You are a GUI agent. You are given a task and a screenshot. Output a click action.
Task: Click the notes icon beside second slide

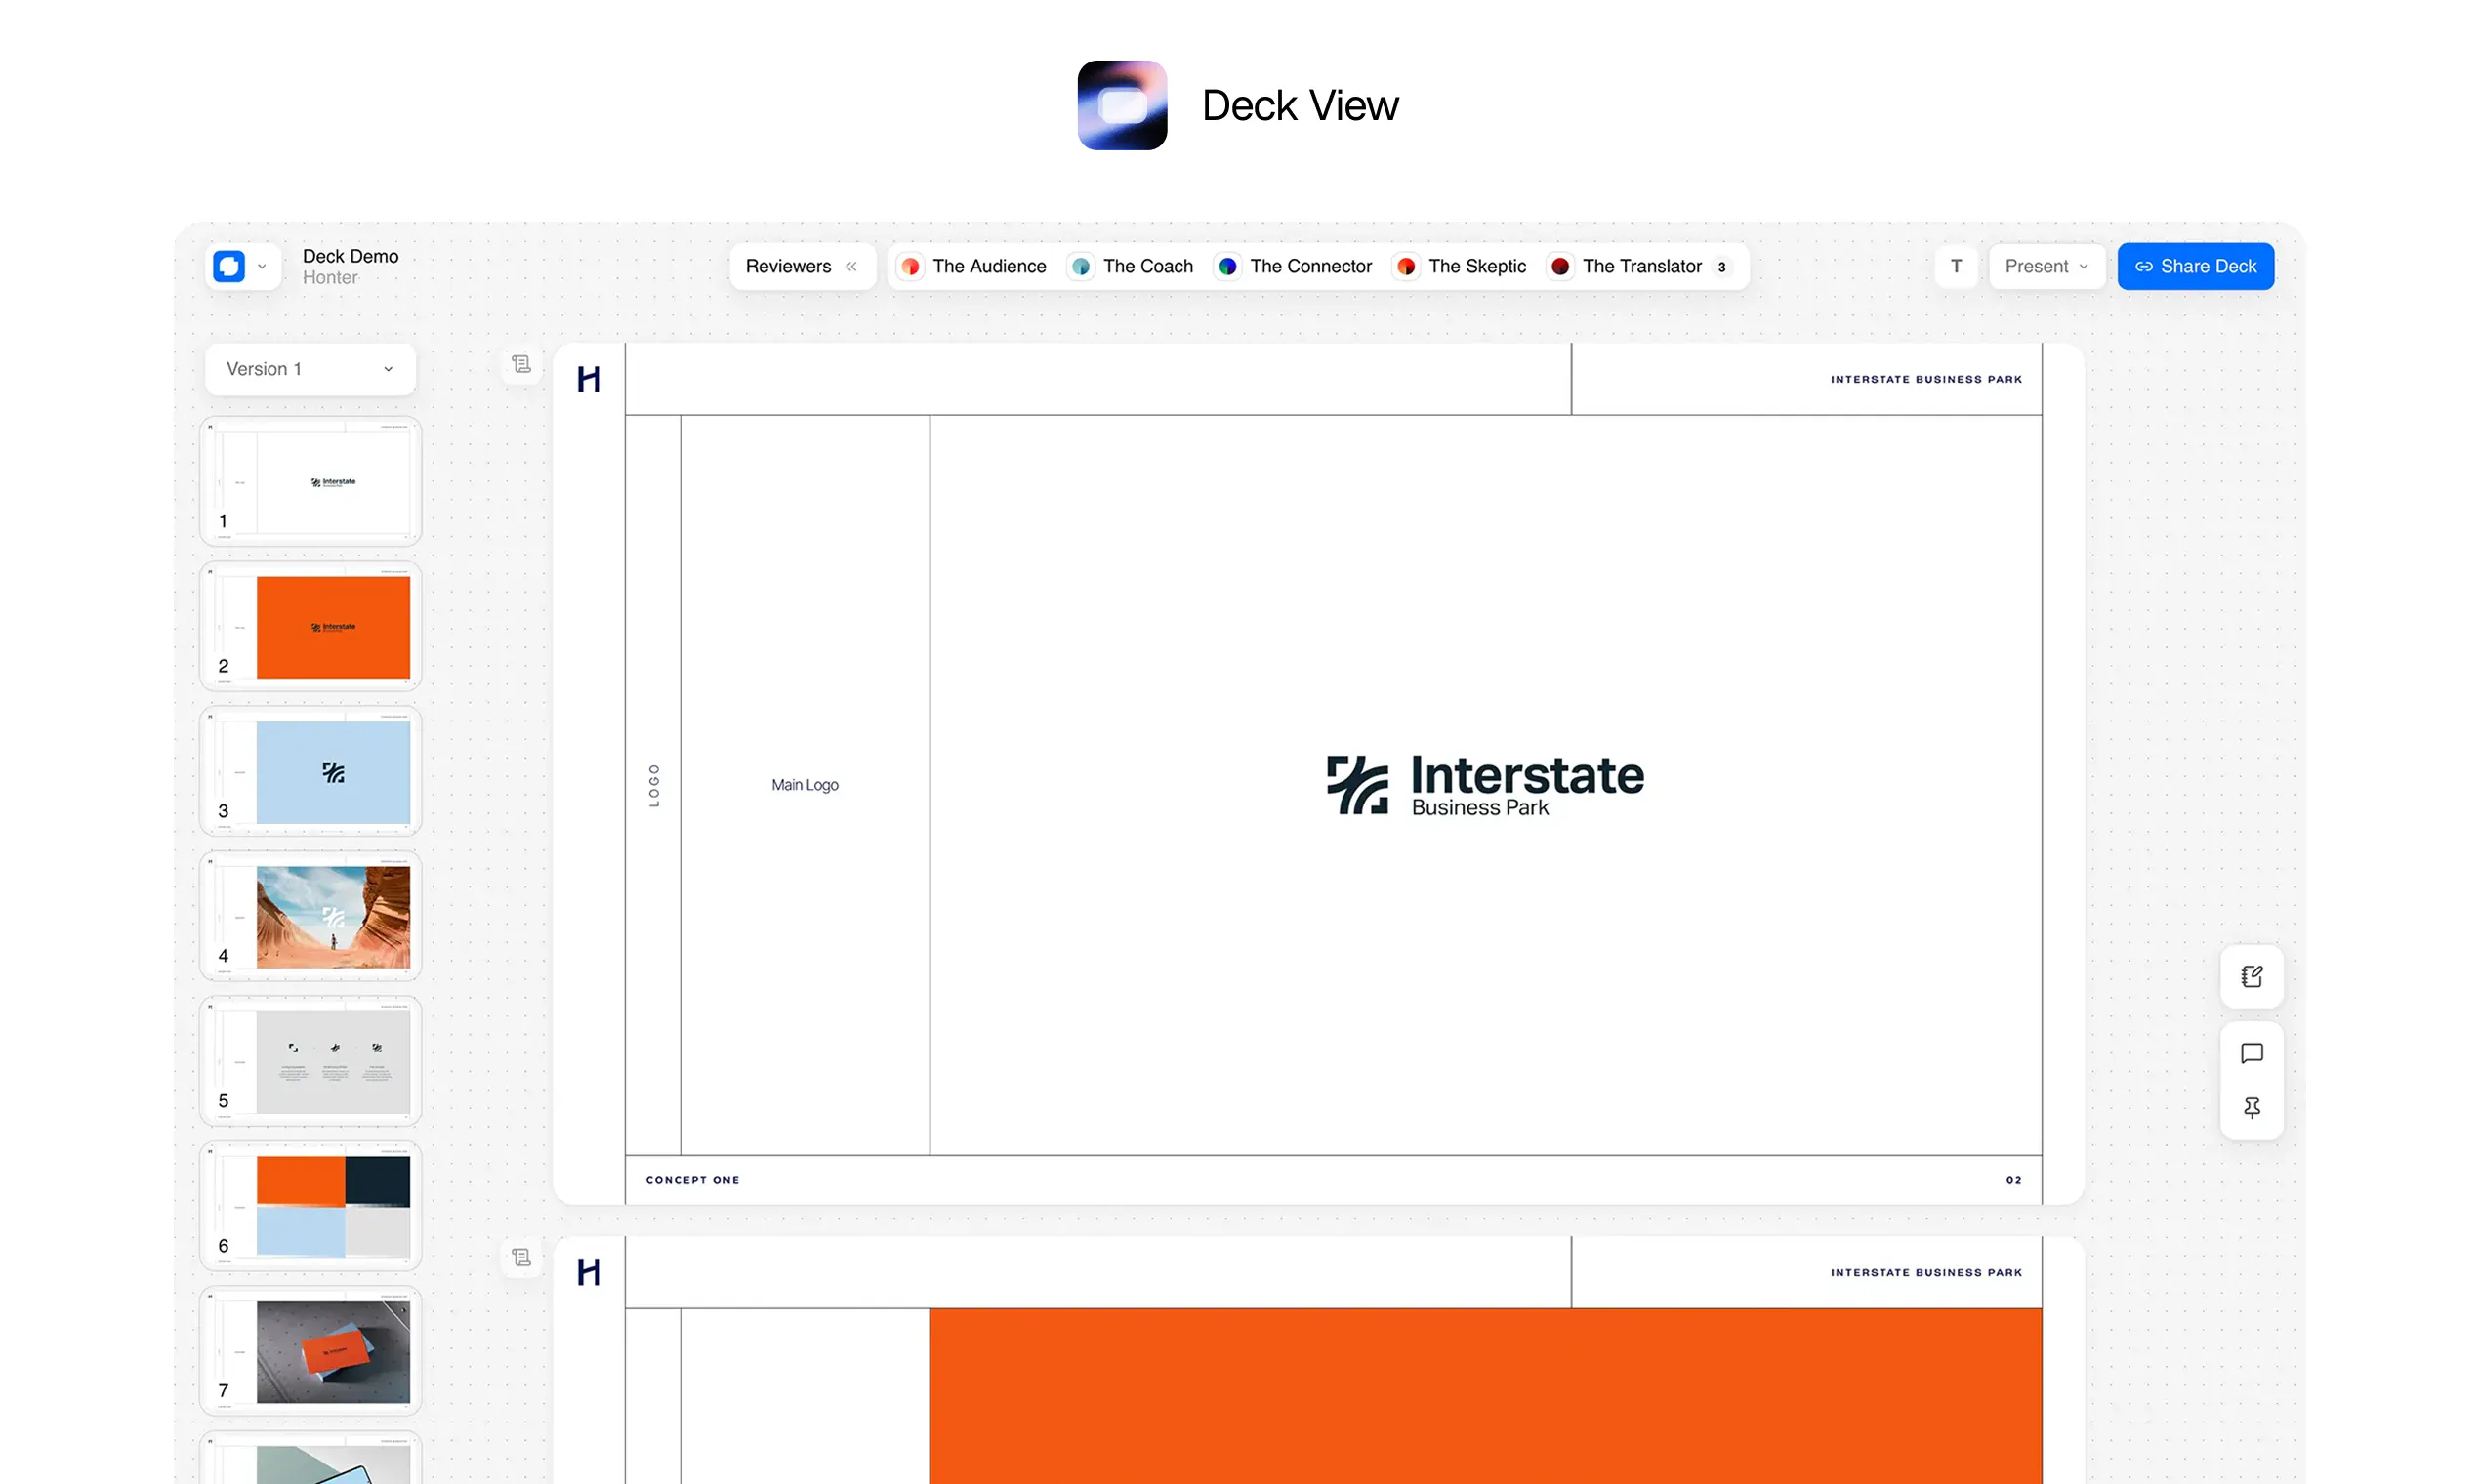521,1257
